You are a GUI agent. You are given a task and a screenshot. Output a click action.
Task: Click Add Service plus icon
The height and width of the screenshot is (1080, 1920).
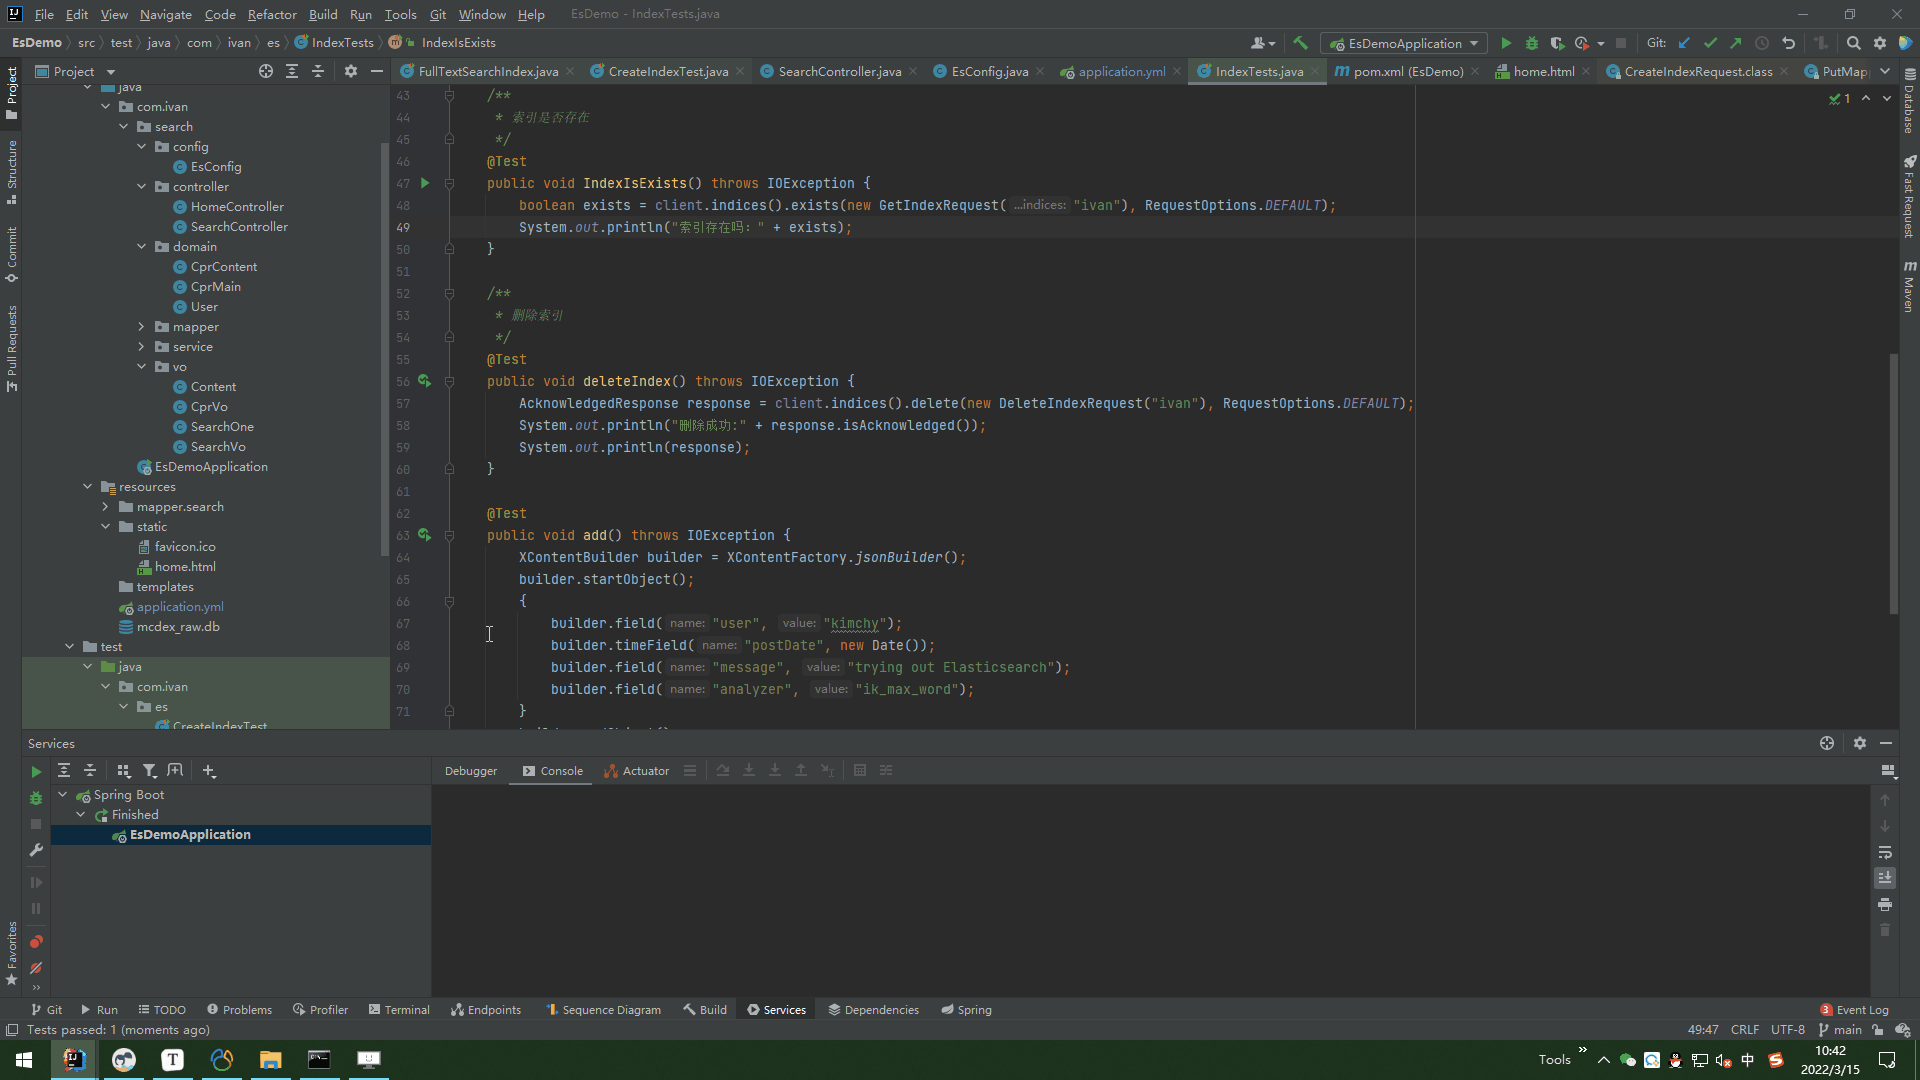point(208,771)
